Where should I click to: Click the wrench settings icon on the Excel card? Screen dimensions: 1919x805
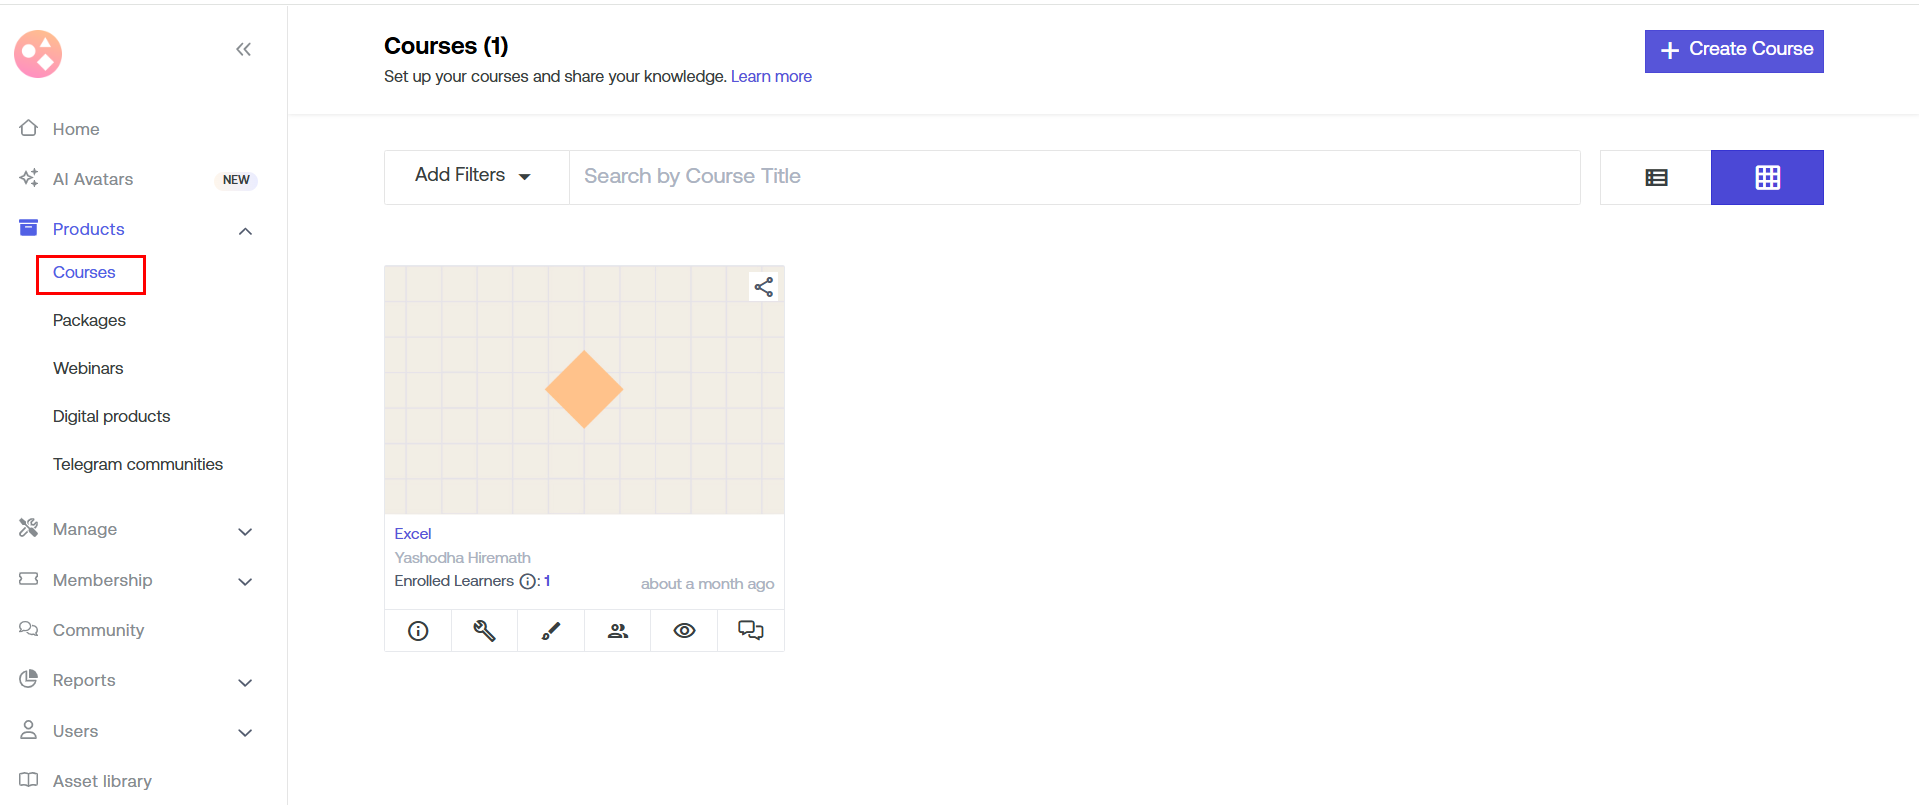click(x=484, y=631)
